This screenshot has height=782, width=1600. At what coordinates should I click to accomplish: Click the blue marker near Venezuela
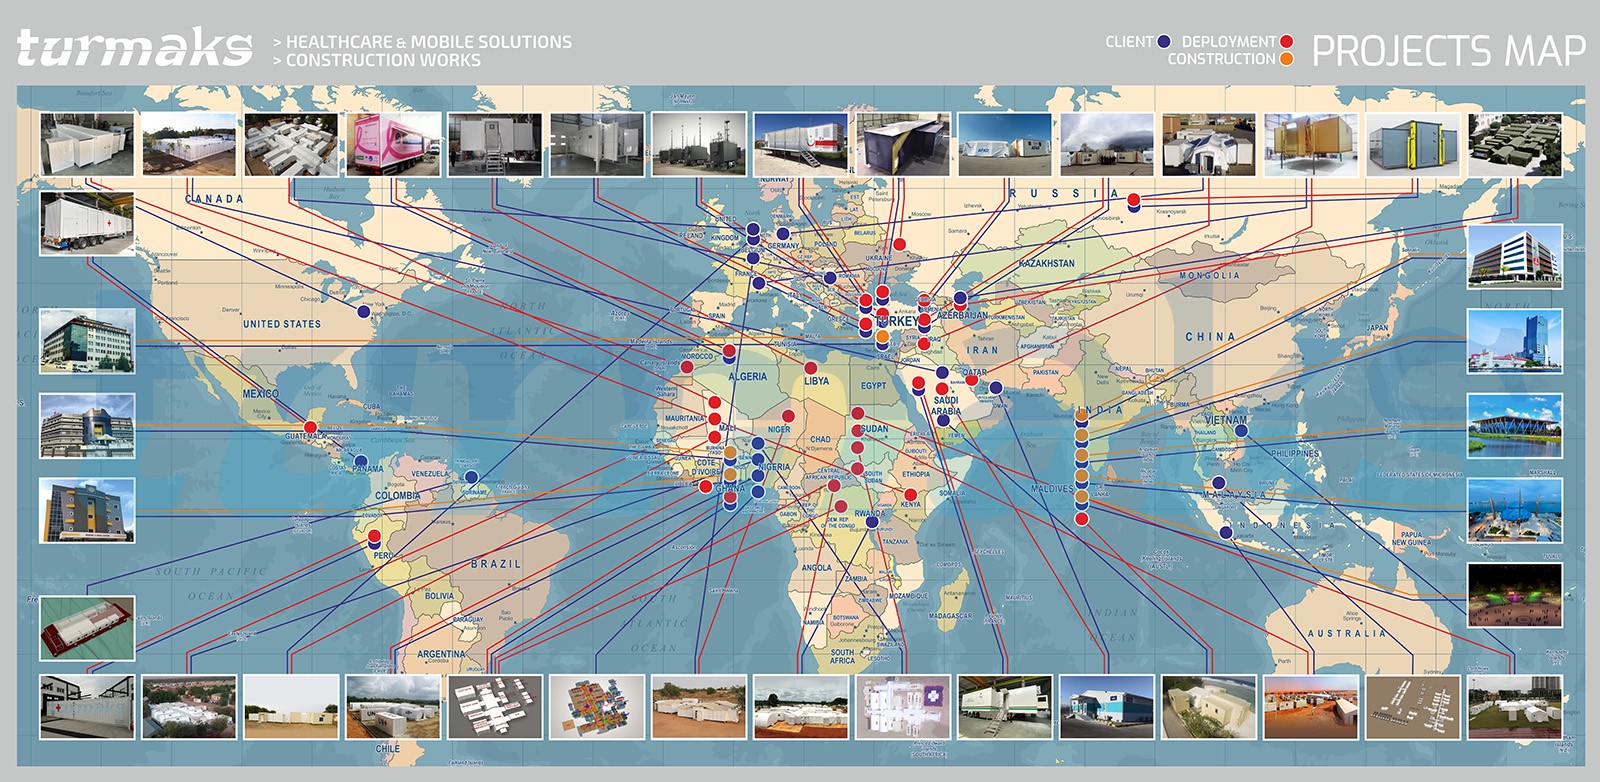tap(471, 477)
